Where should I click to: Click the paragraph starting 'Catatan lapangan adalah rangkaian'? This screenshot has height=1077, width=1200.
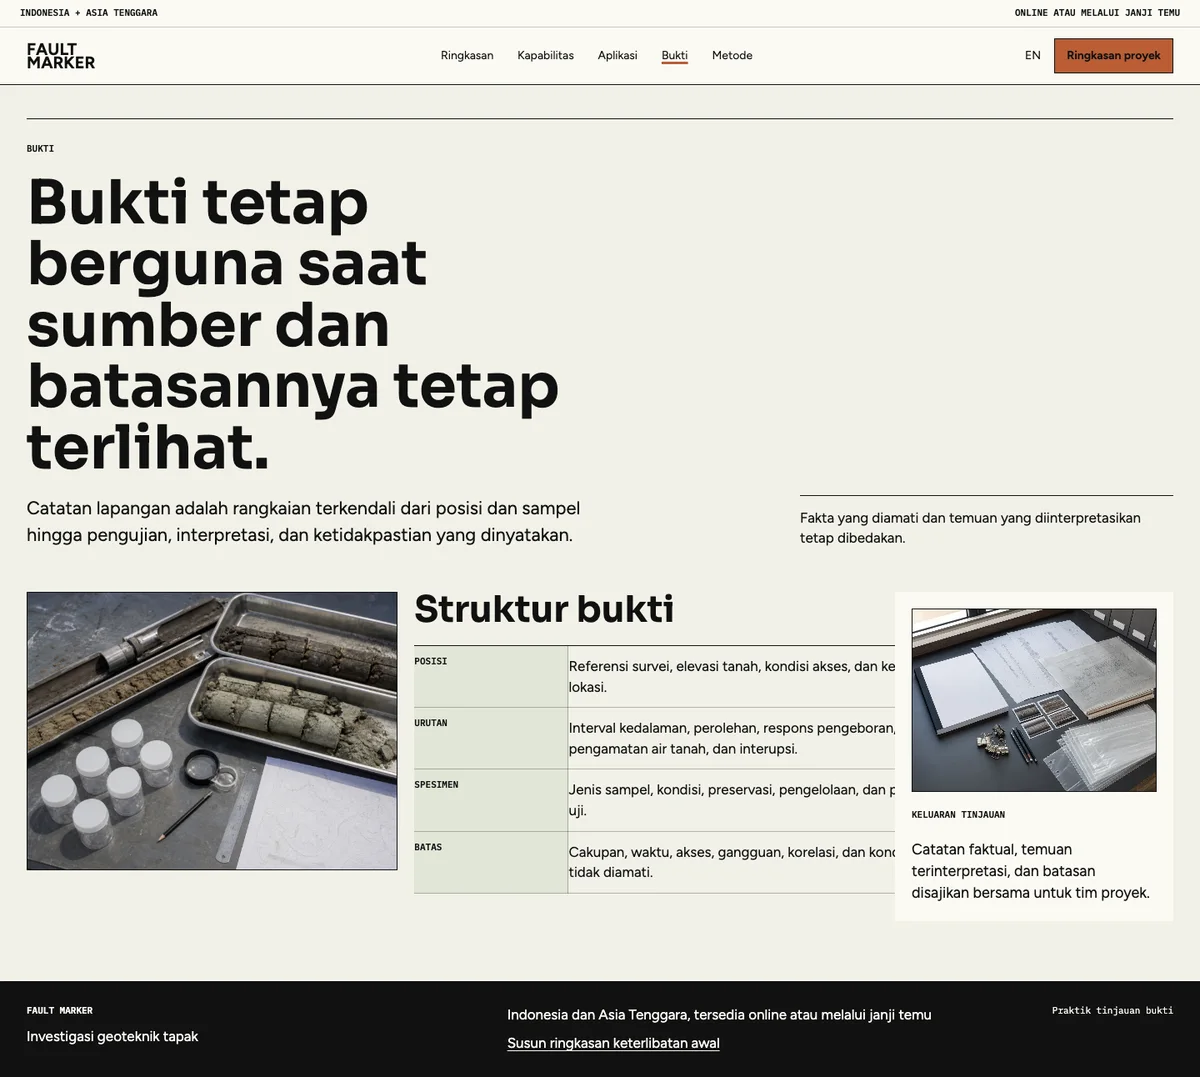304,521
